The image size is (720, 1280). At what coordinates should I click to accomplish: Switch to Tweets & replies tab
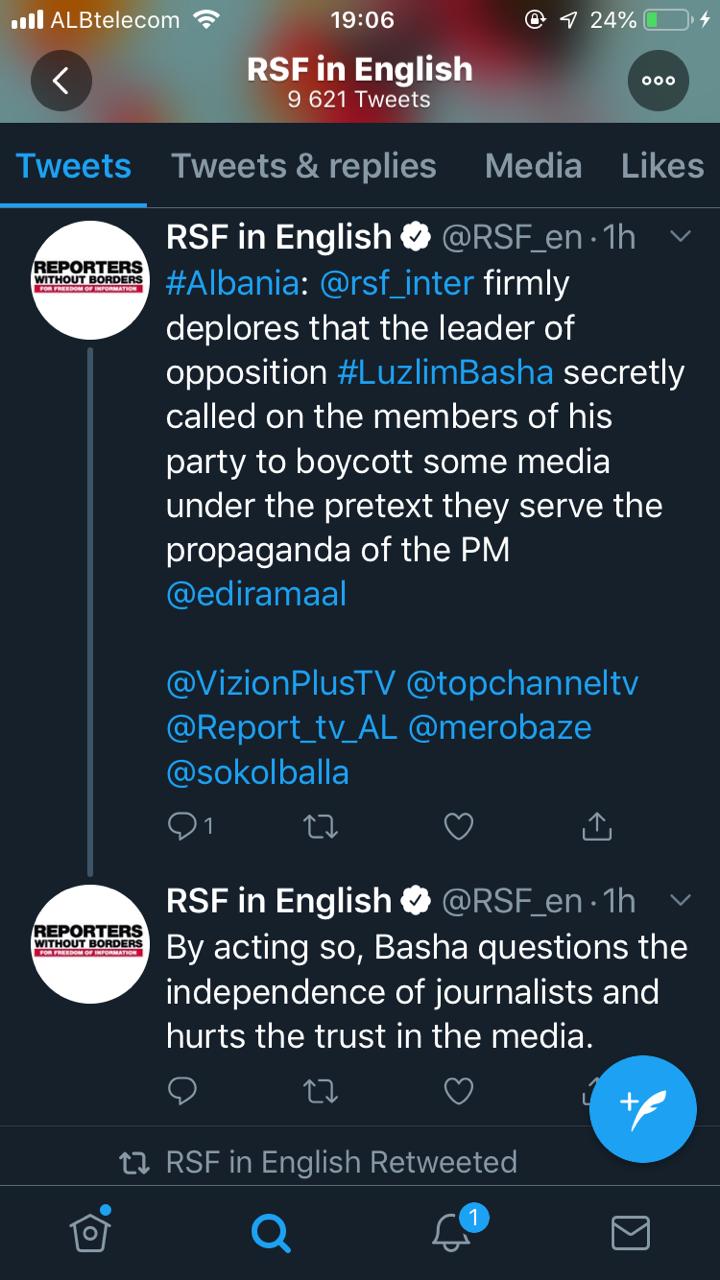[304, 166]
